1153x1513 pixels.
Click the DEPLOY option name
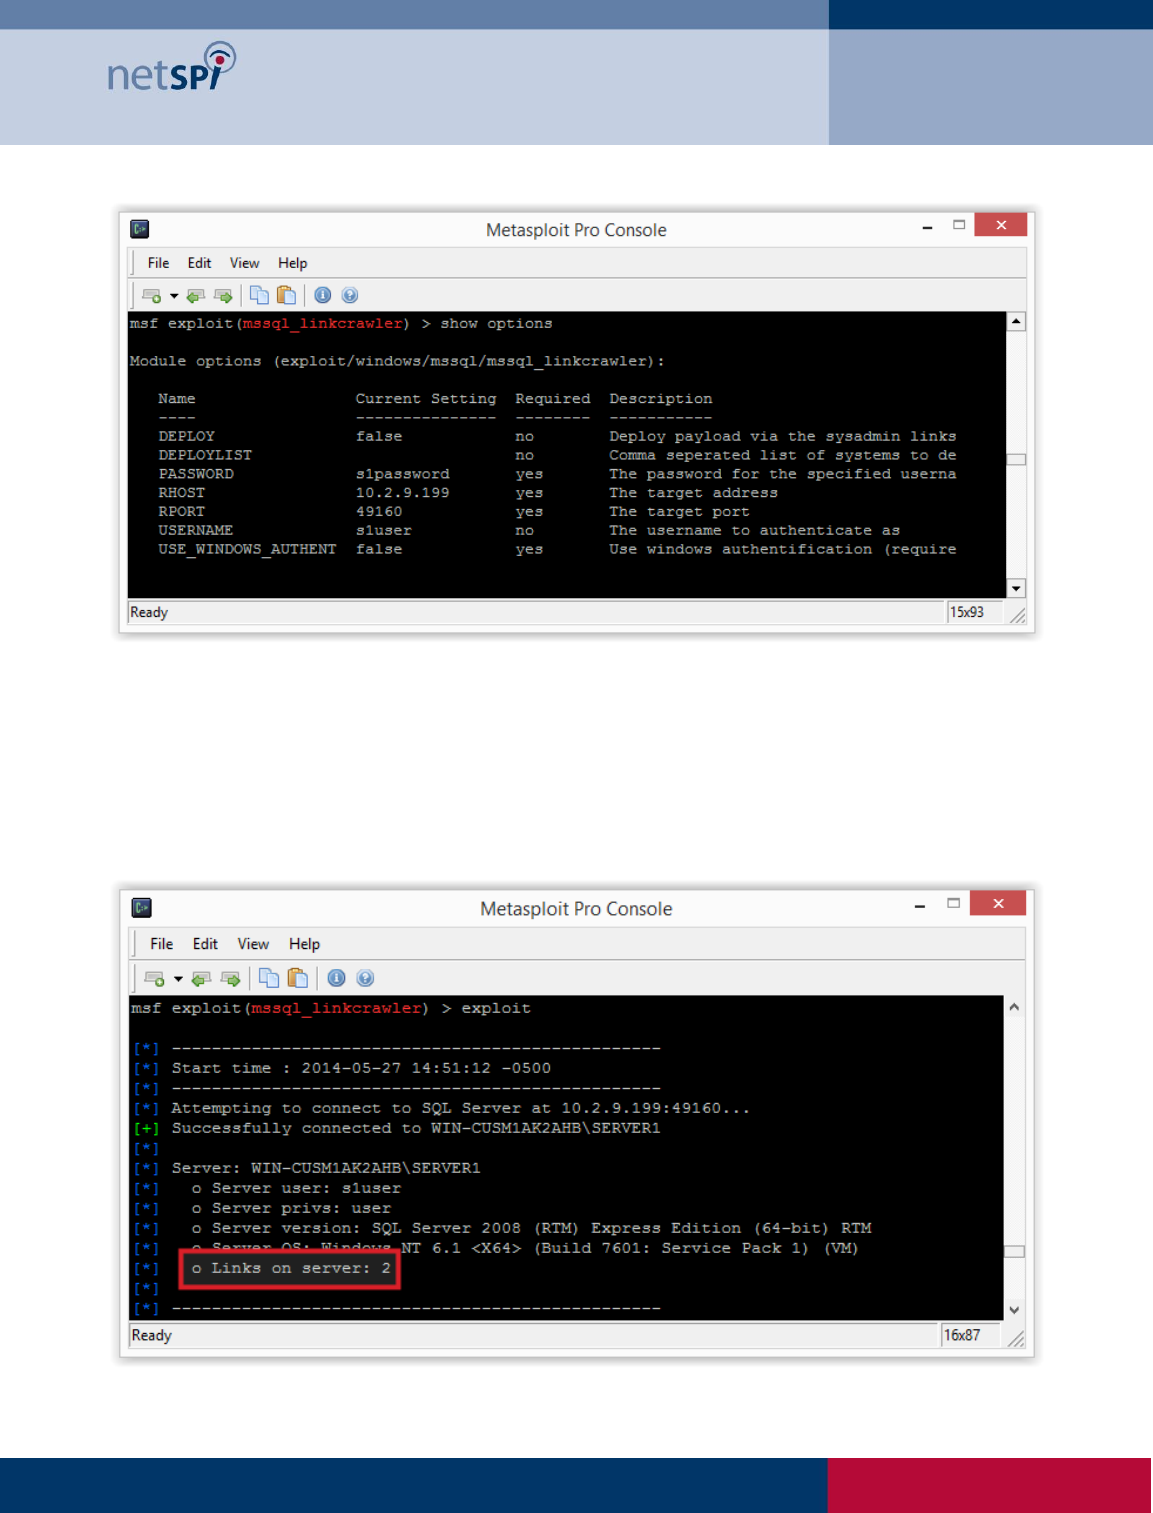pyautogui.click(x=186, y=436)
